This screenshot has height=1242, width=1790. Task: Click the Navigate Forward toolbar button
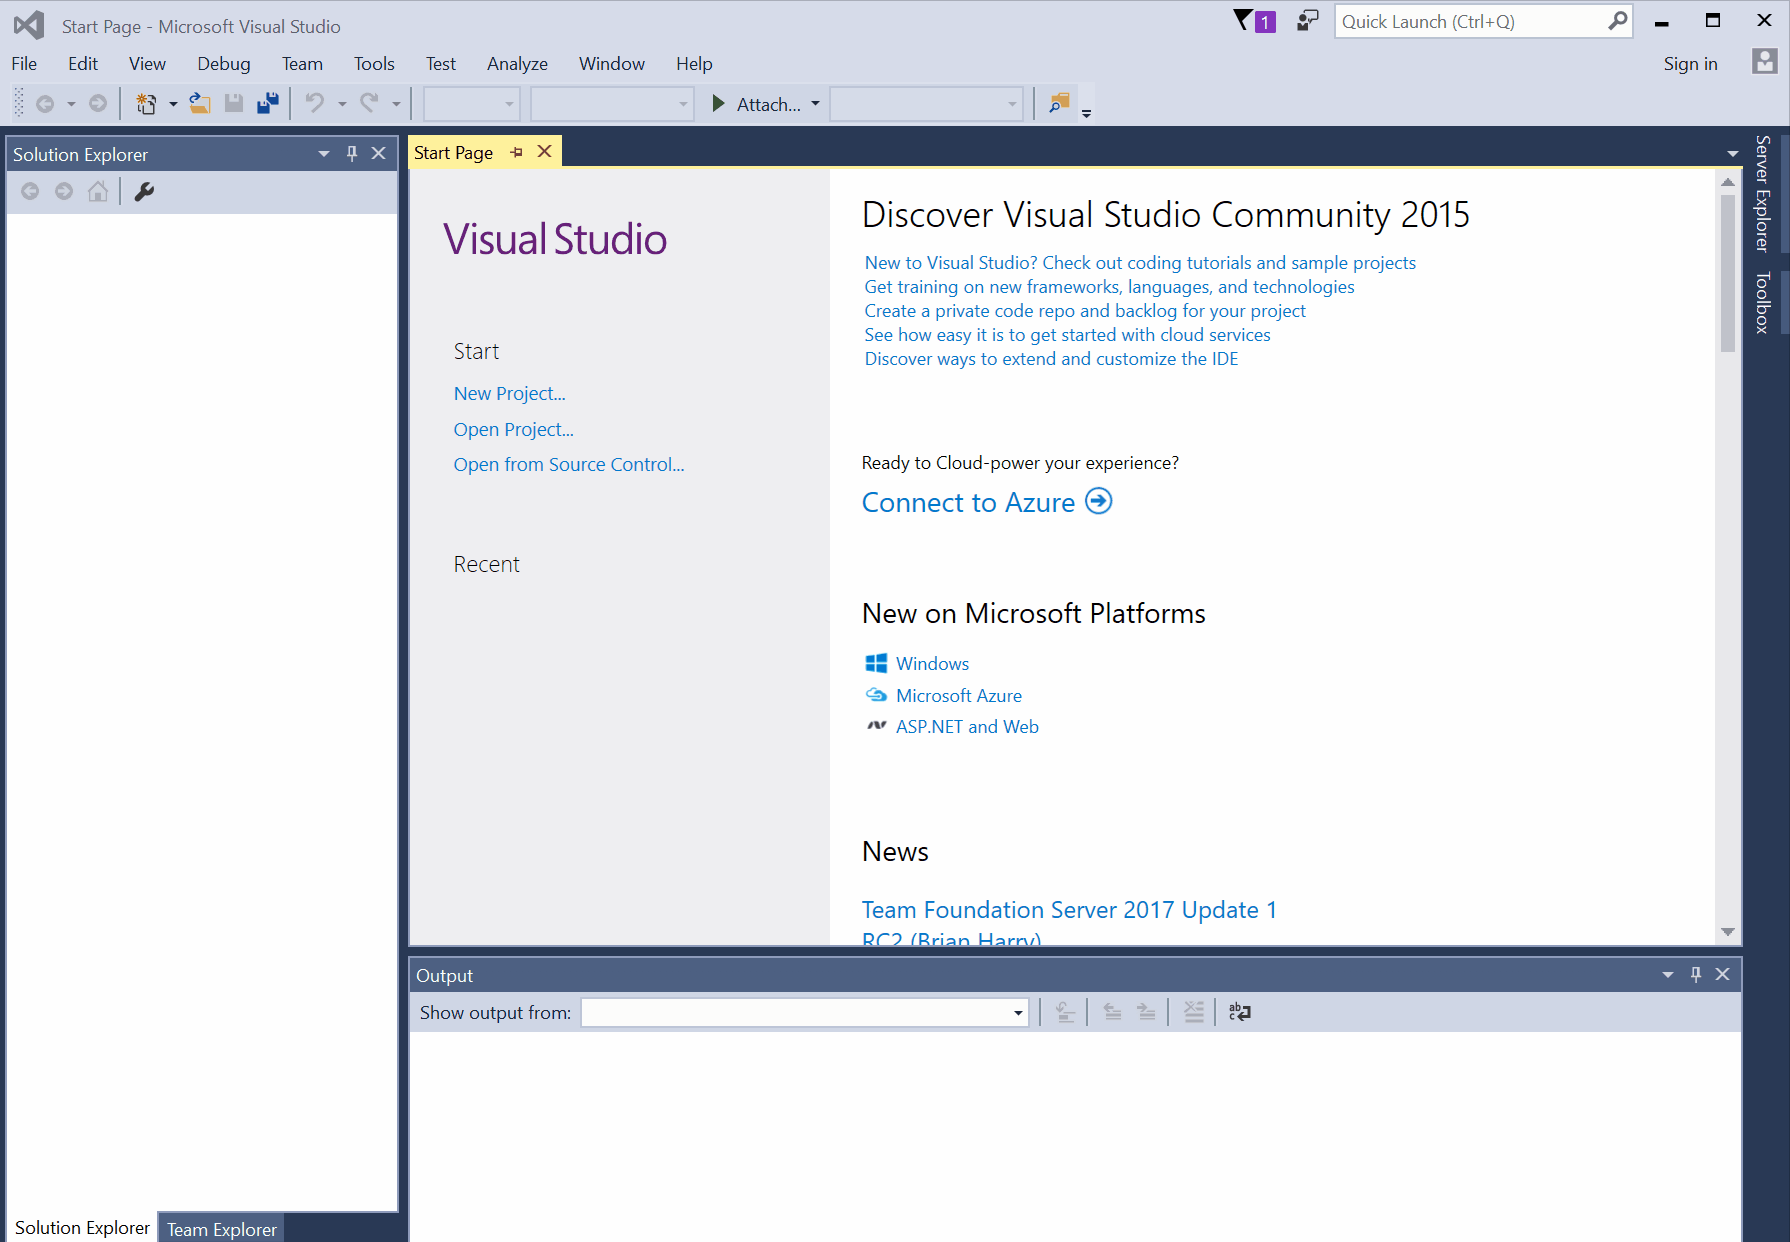tap(98, 103)
